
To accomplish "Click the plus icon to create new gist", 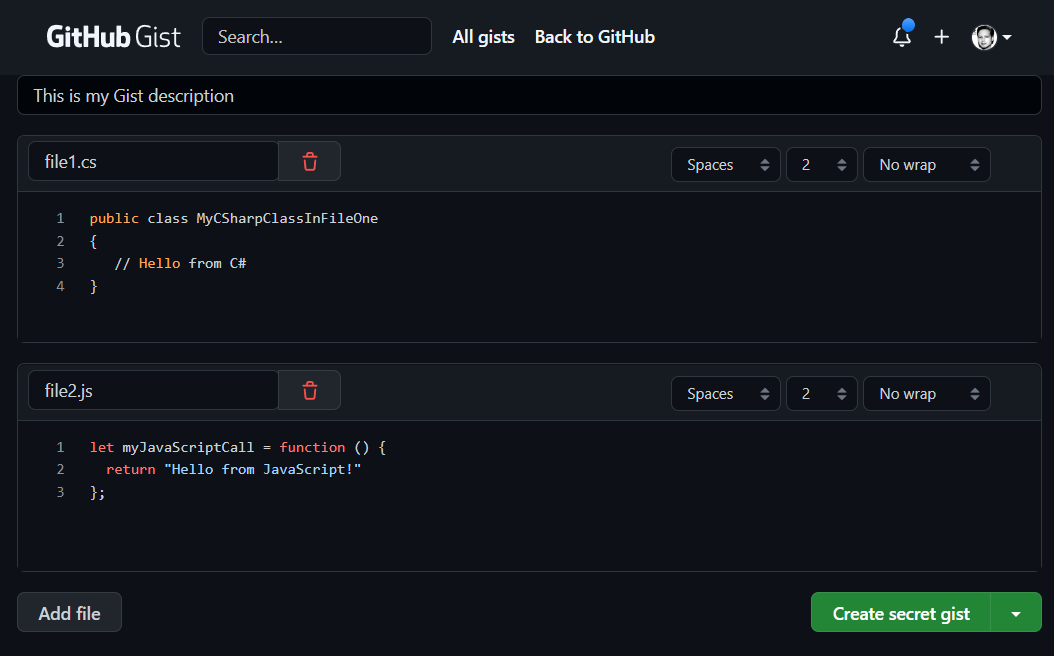I will point(941,36).
